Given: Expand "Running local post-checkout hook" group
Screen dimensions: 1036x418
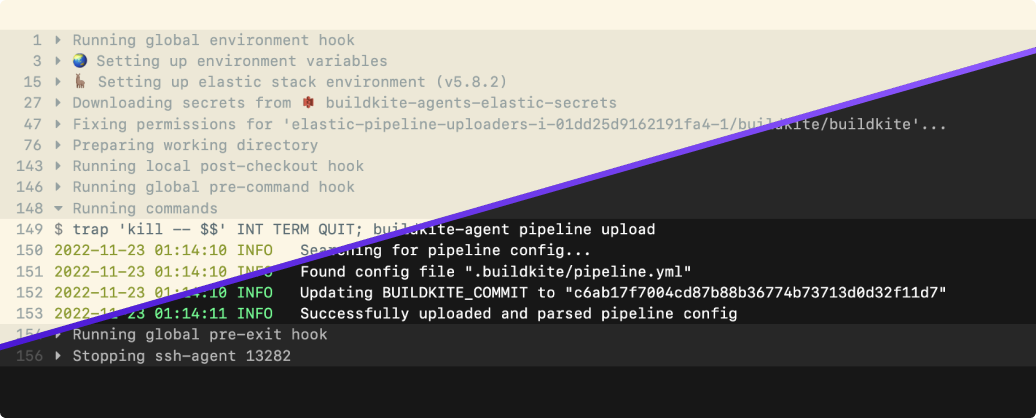Looking at the screenshot, I should click(x=58, y=166).
